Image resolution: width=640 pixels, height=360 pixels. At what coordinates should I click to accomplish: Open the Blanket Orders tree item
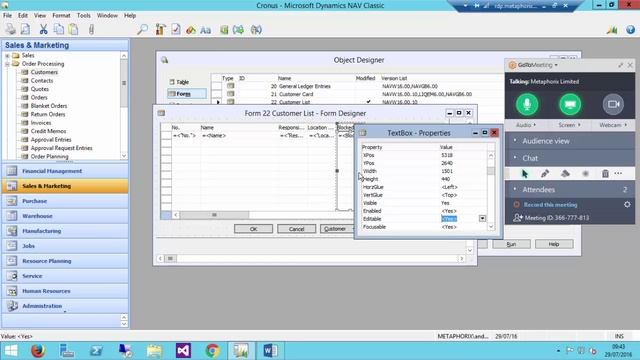(x=49, y=106)
